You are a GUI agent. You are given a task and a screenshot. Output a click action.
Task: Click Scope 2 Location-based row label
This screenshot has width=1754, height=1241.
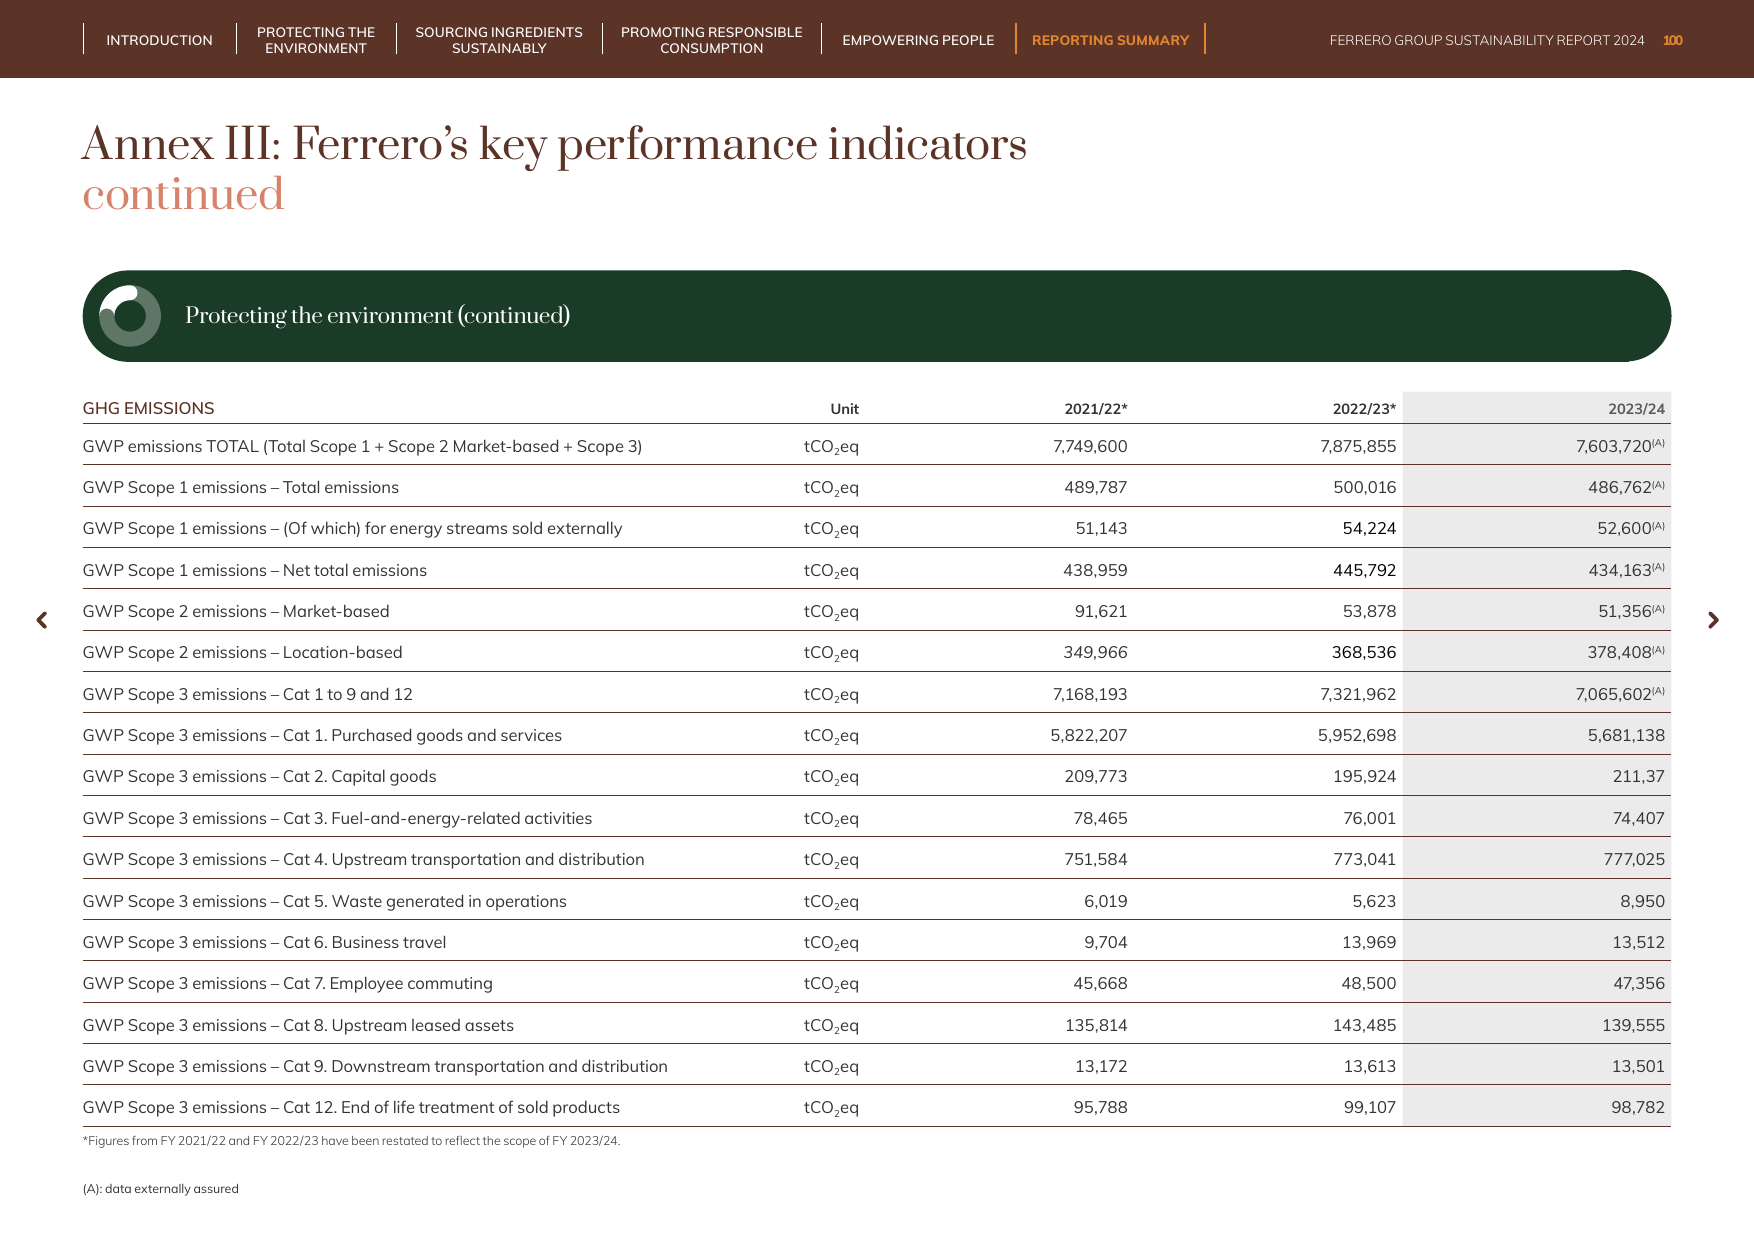[x=242, y=652]
